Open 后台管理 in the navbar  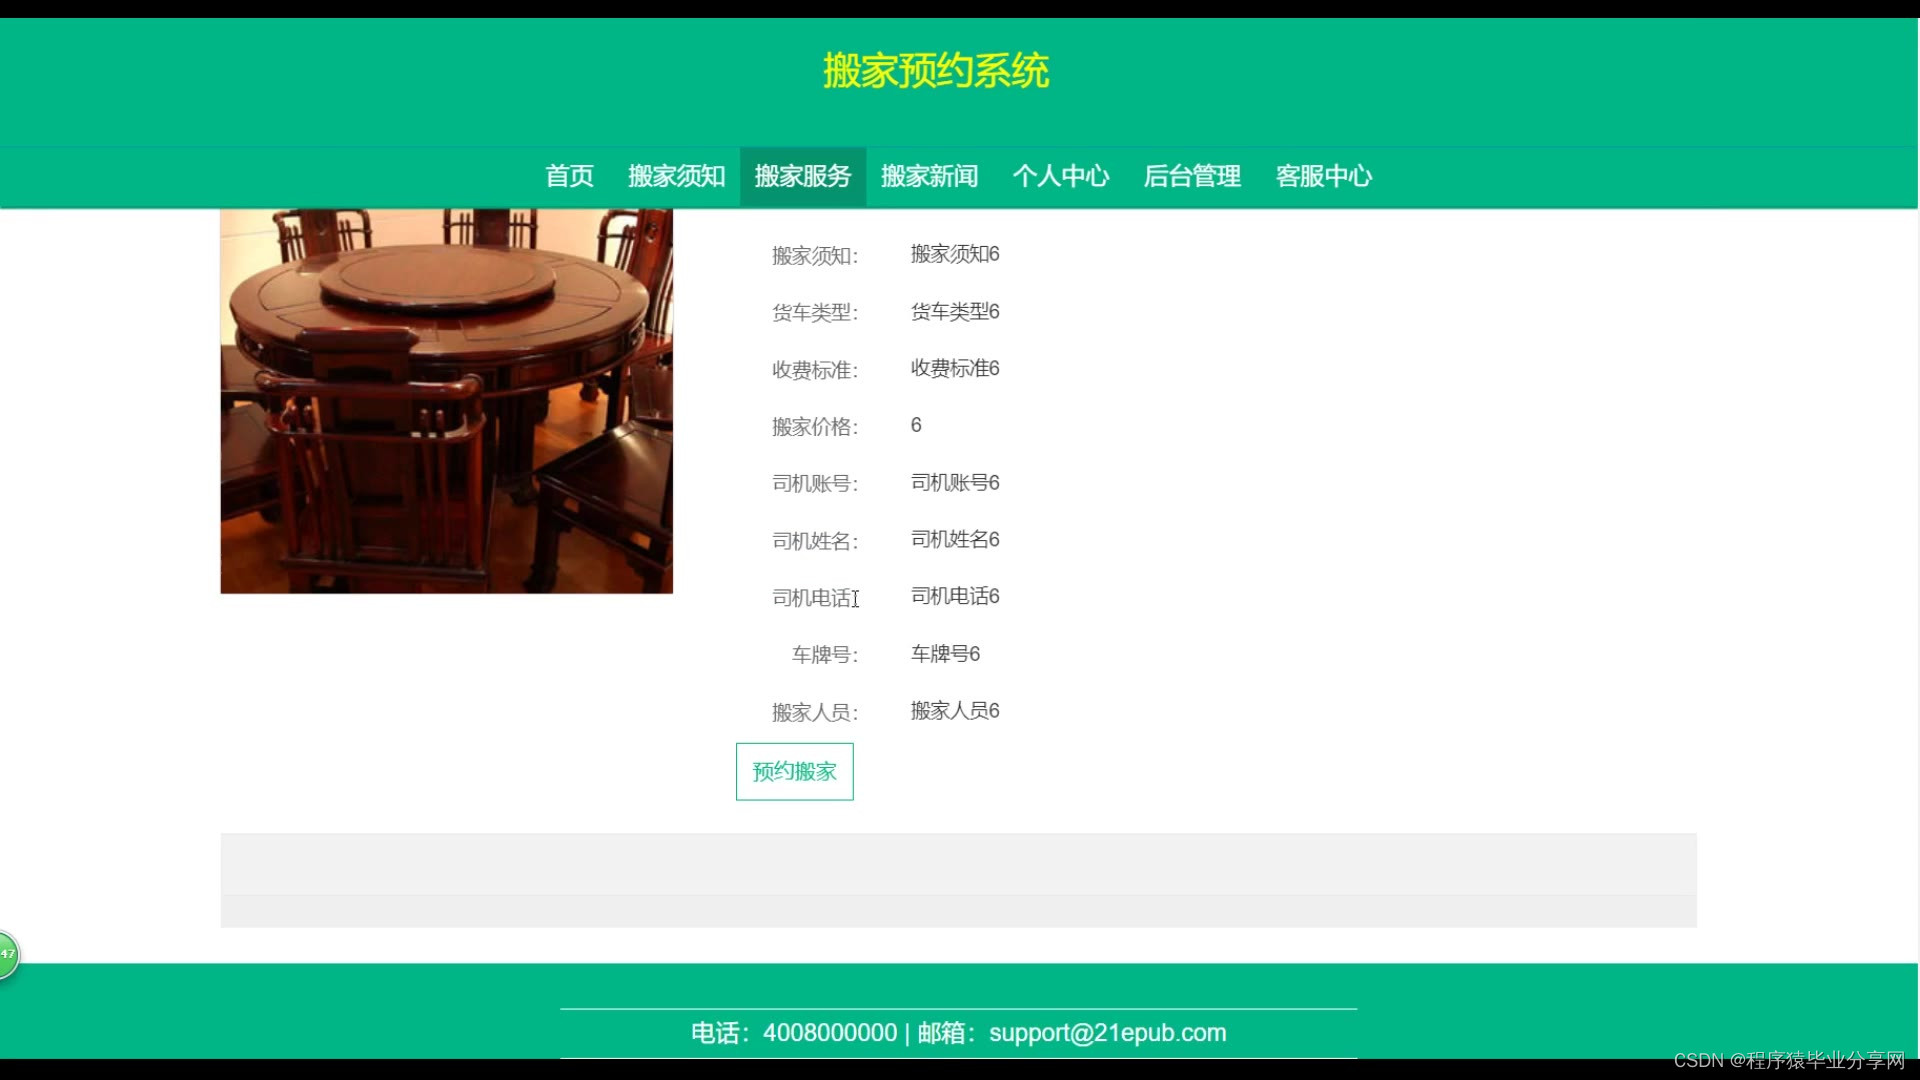[1192, 176]
